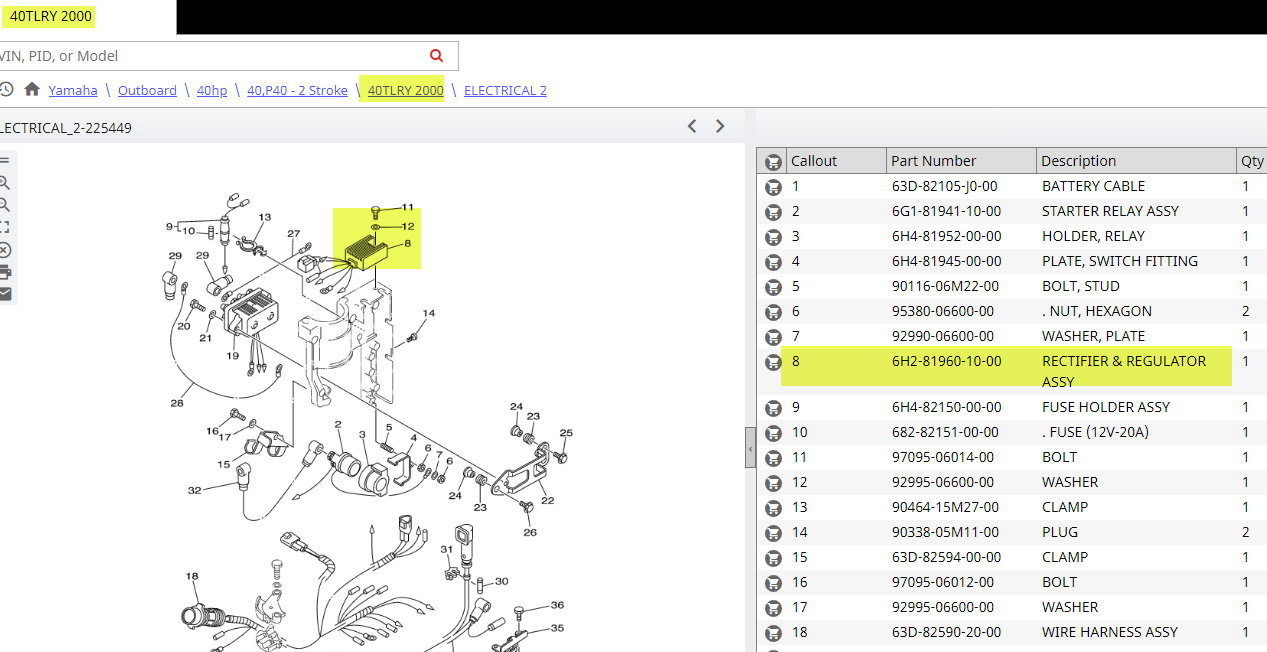Add WIRE HARNESS ASSY to cart
The image size is (1267, 652).
click(x=773, y=633)
